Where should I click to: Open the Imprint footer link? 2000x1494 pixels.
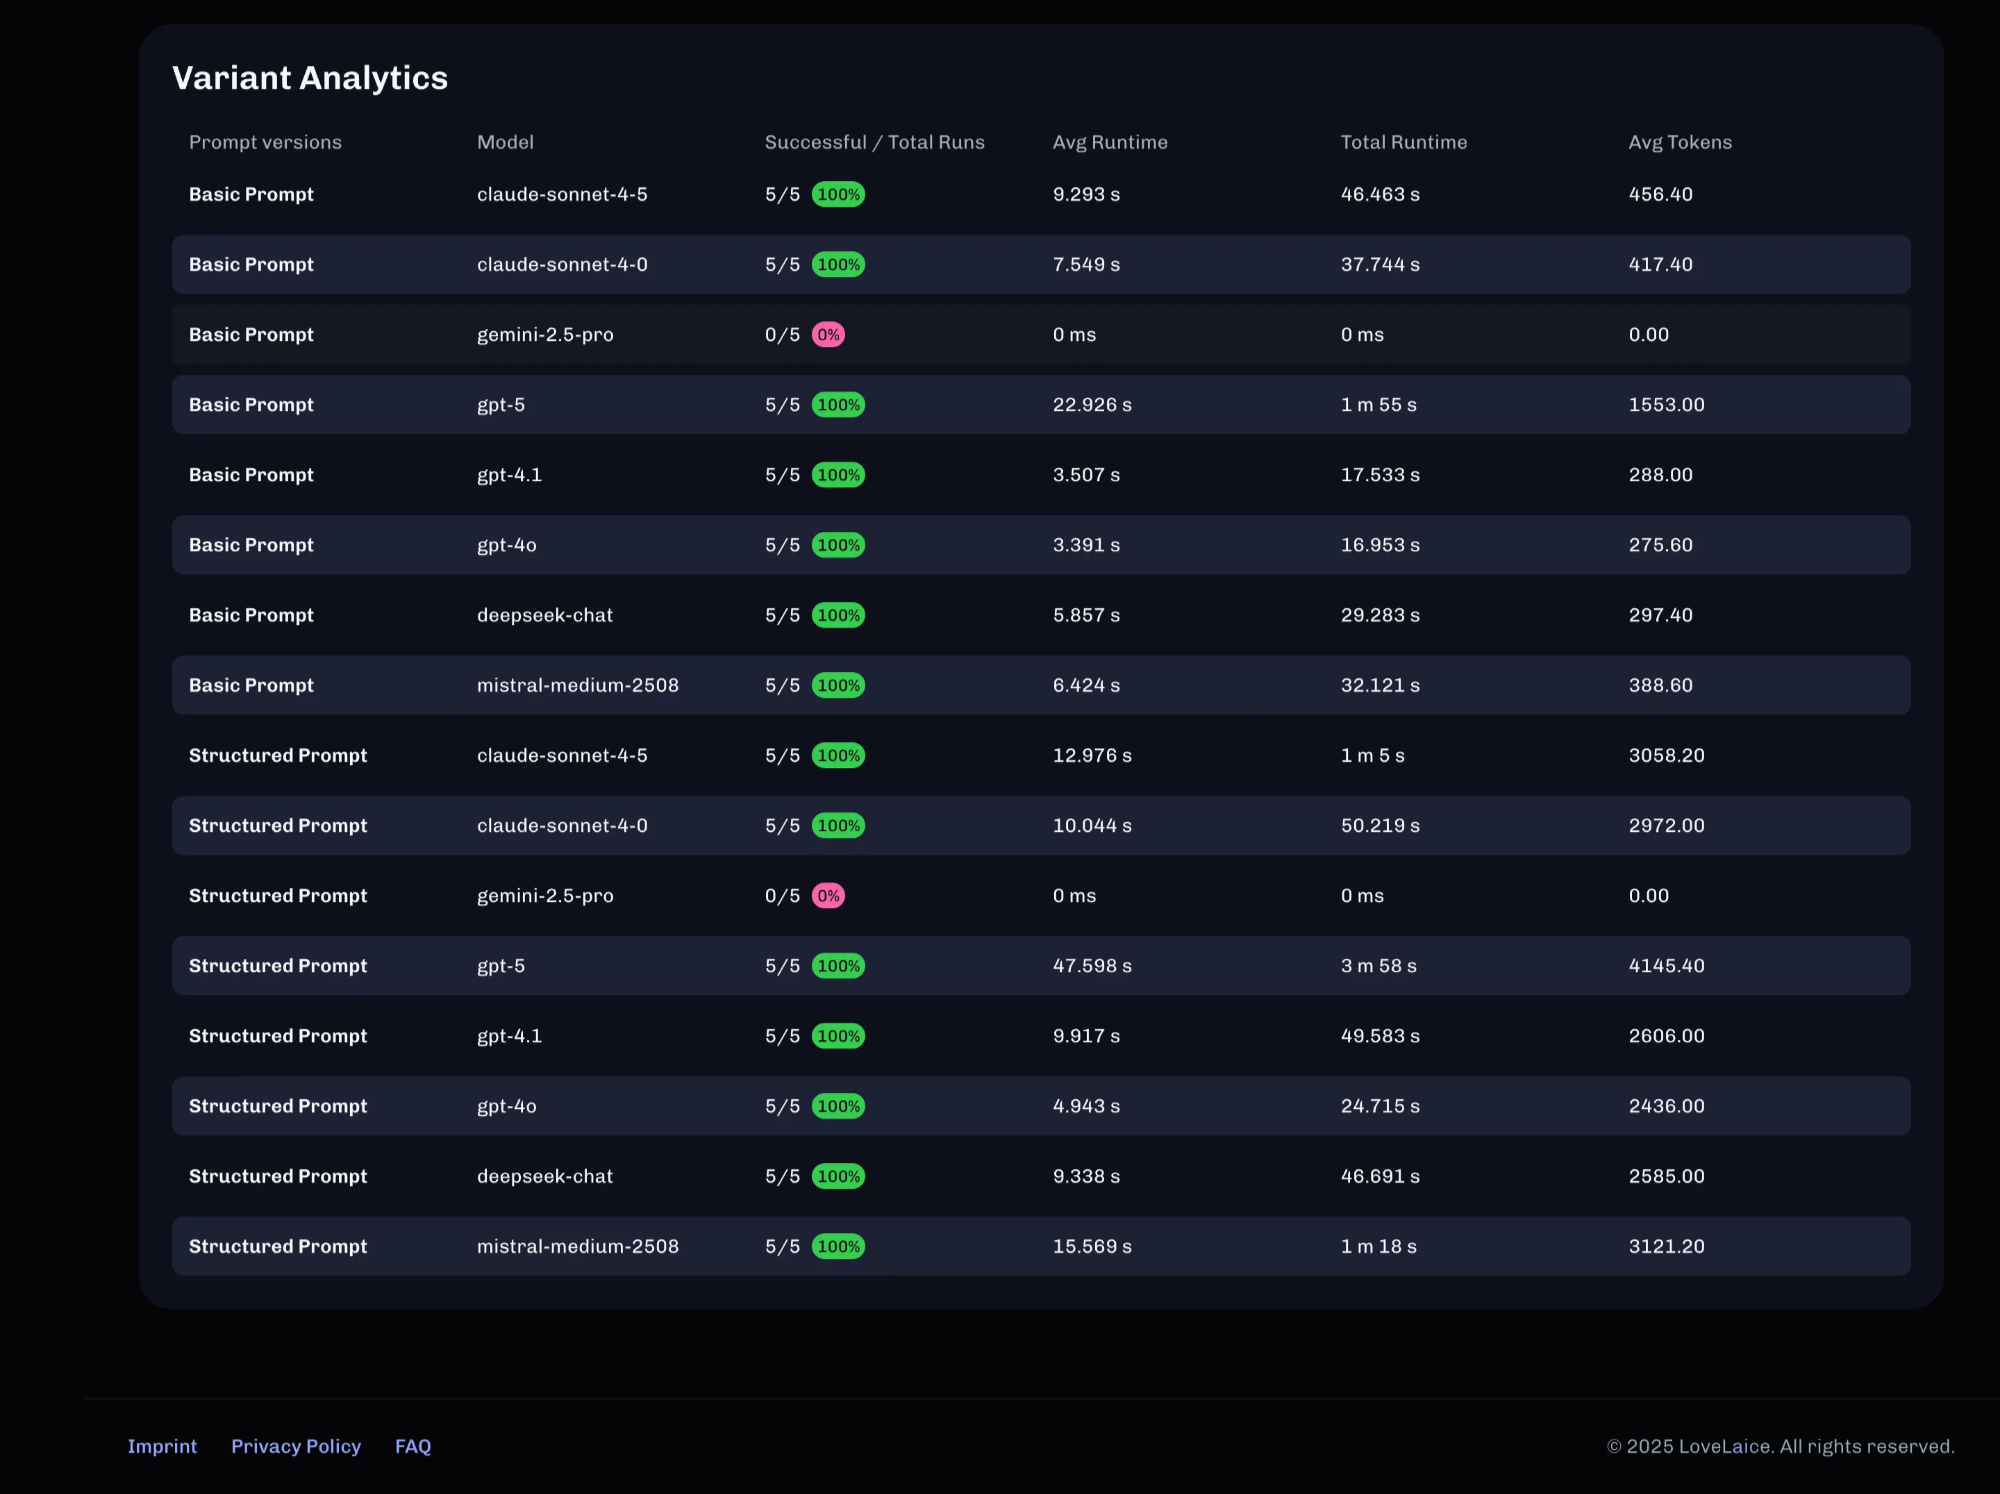162,1446
